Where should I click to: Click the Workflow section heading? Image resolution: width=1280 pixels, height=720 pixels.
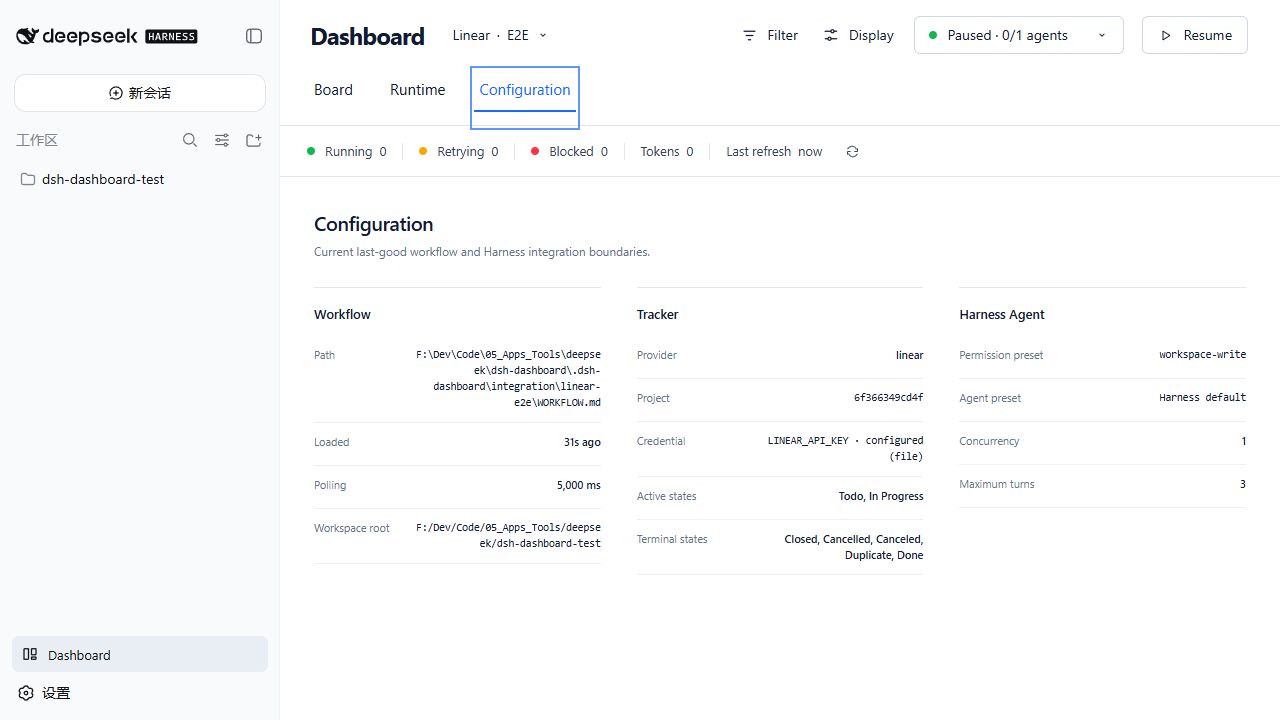pyautogui.click(x=342, y=314)
